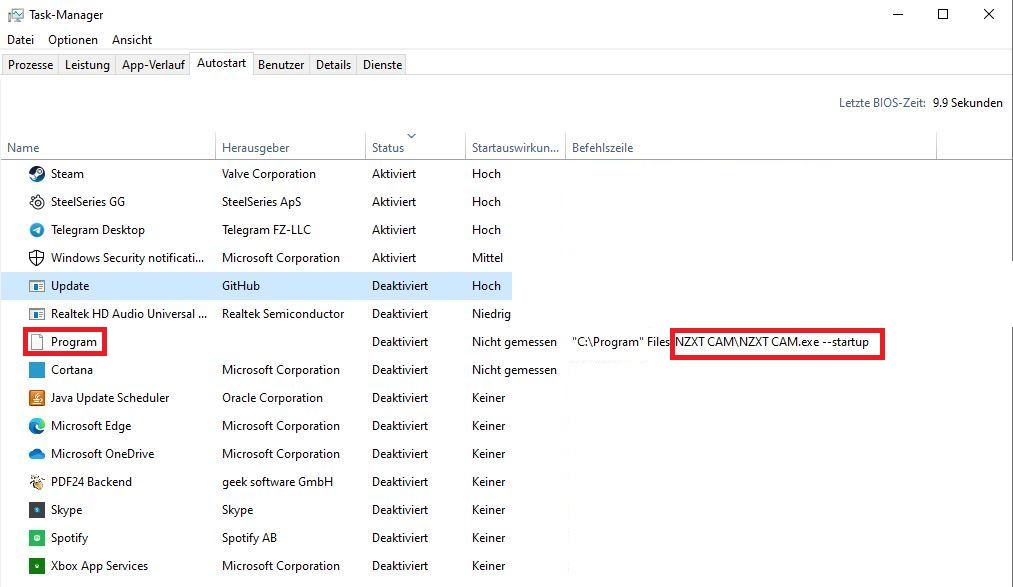Select the Update entry name

(70, 286)
